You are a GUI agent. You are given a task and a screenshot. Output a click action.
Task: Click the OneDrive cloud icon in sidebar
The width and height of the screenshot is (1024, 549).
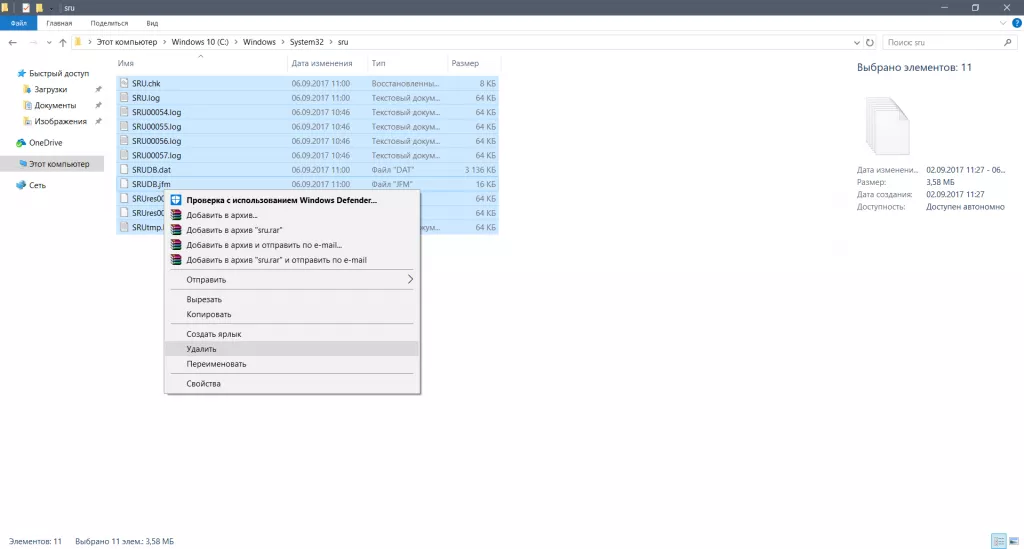coord(21,143)
